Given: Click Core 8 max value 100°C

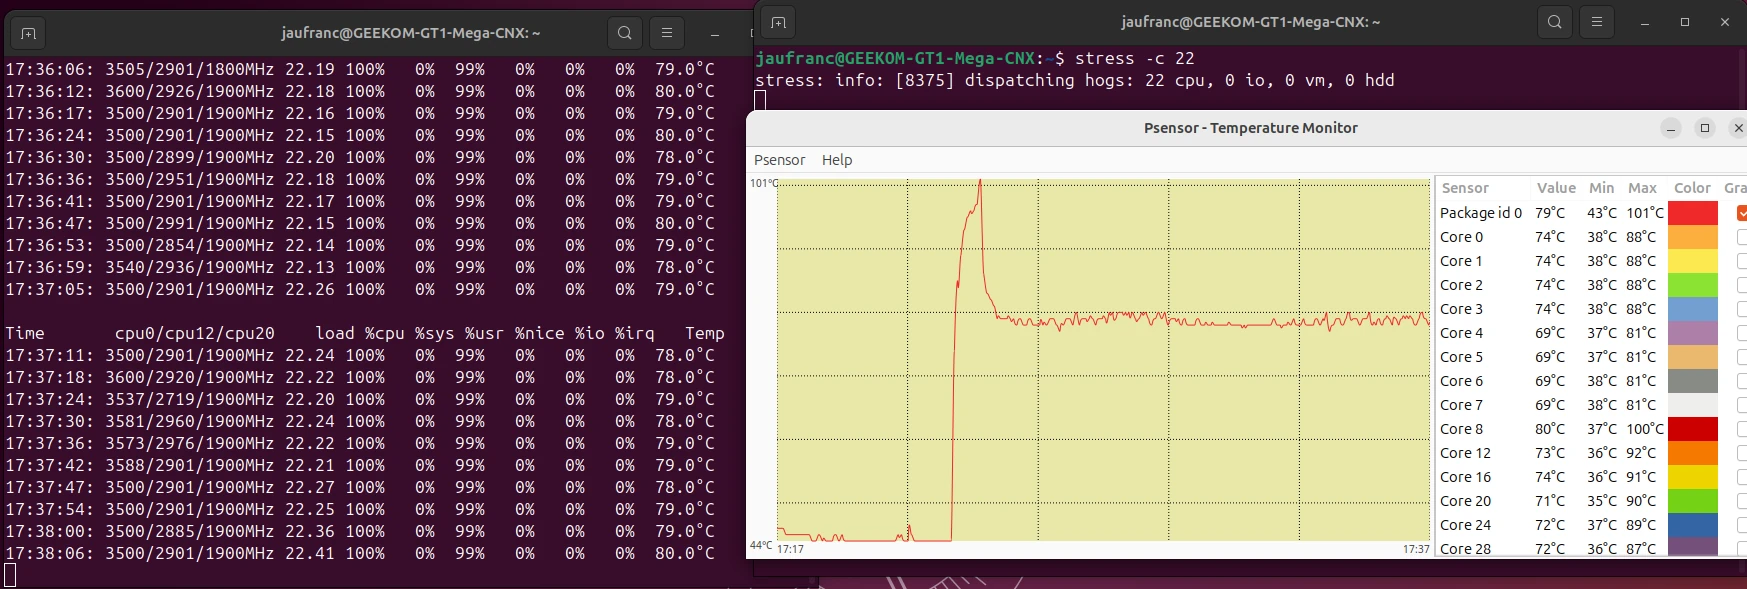Looking at the screenshot, I should click(x=1645, y=429).
